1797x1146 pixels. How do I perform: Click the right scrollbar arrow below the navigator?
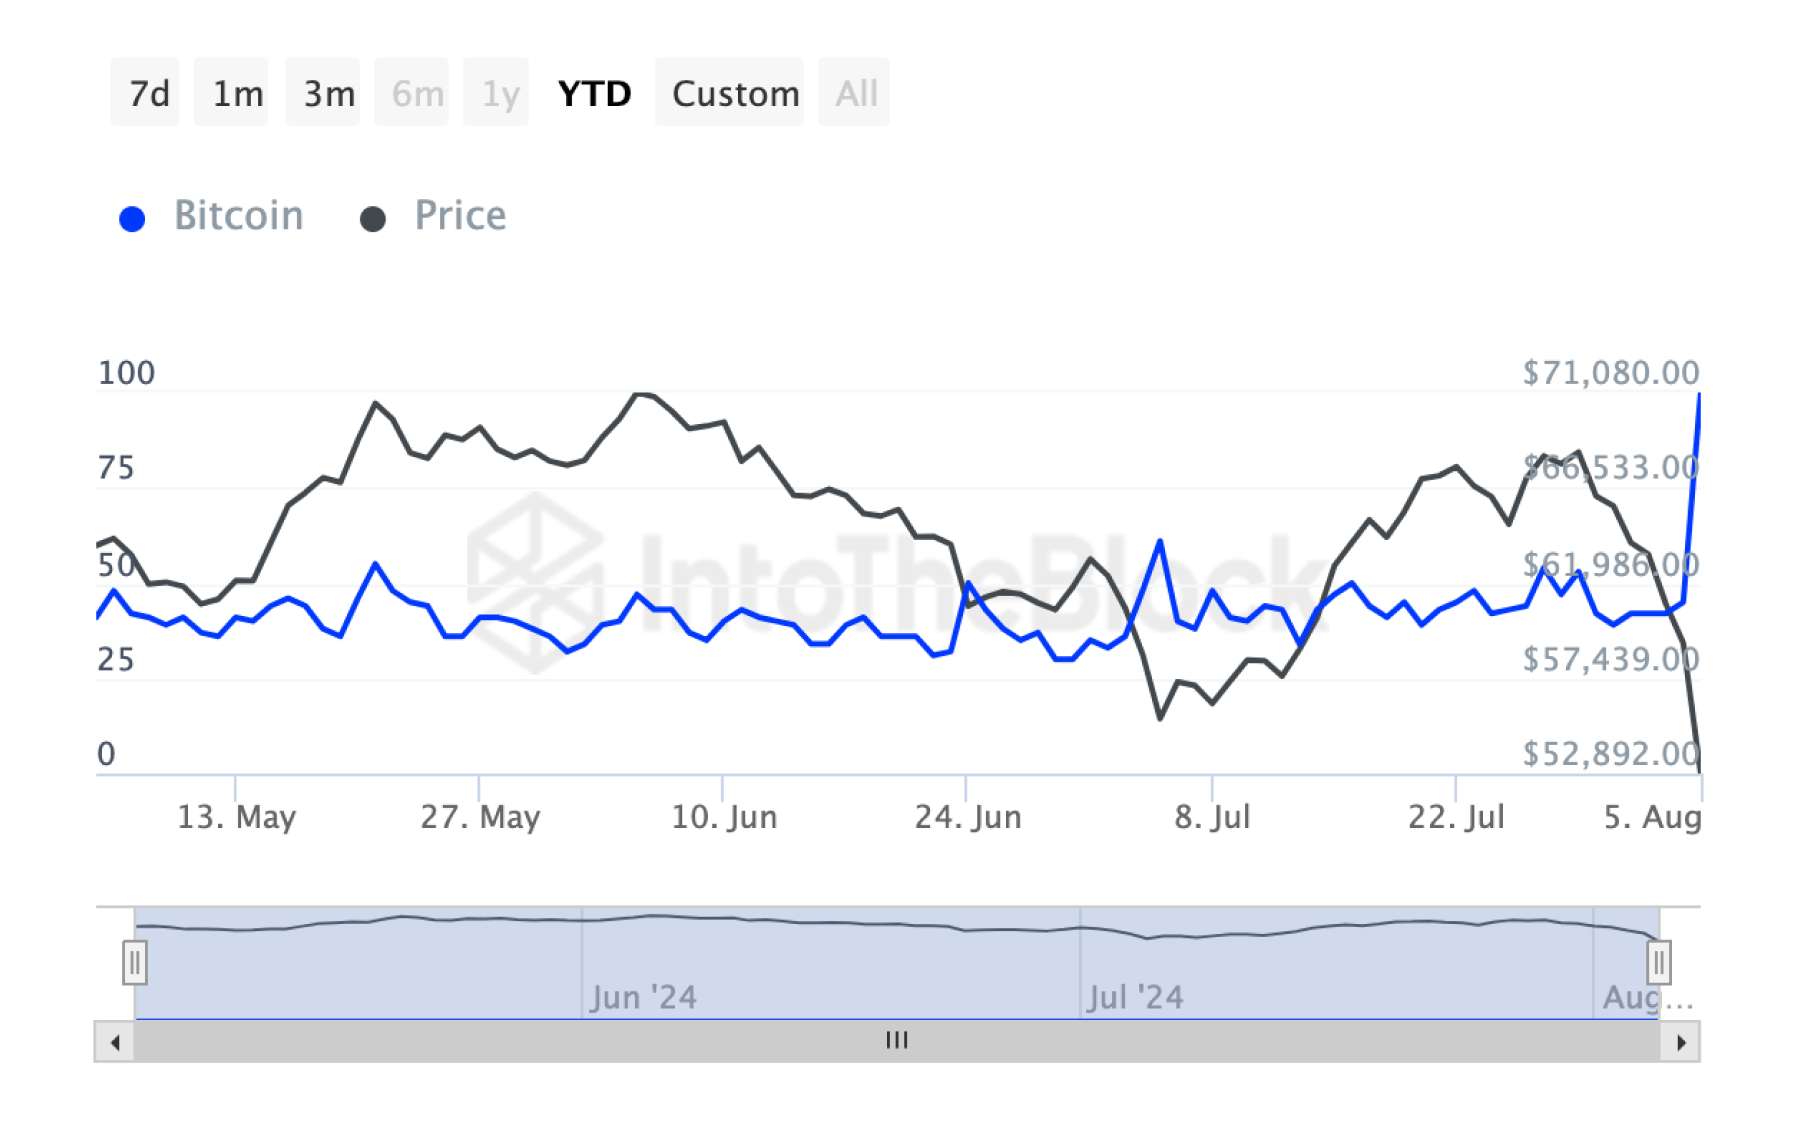(1682, 1040)
